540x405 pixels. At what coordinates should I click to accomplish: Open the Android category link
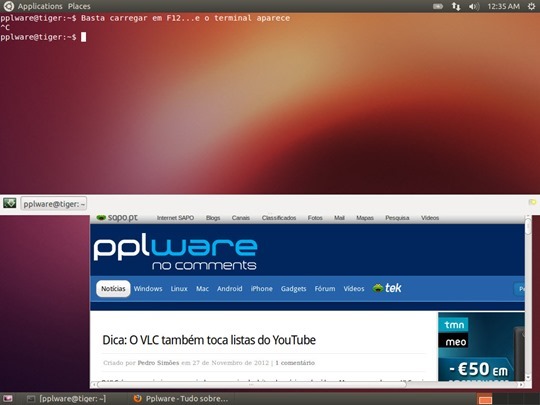coord(229,289)
